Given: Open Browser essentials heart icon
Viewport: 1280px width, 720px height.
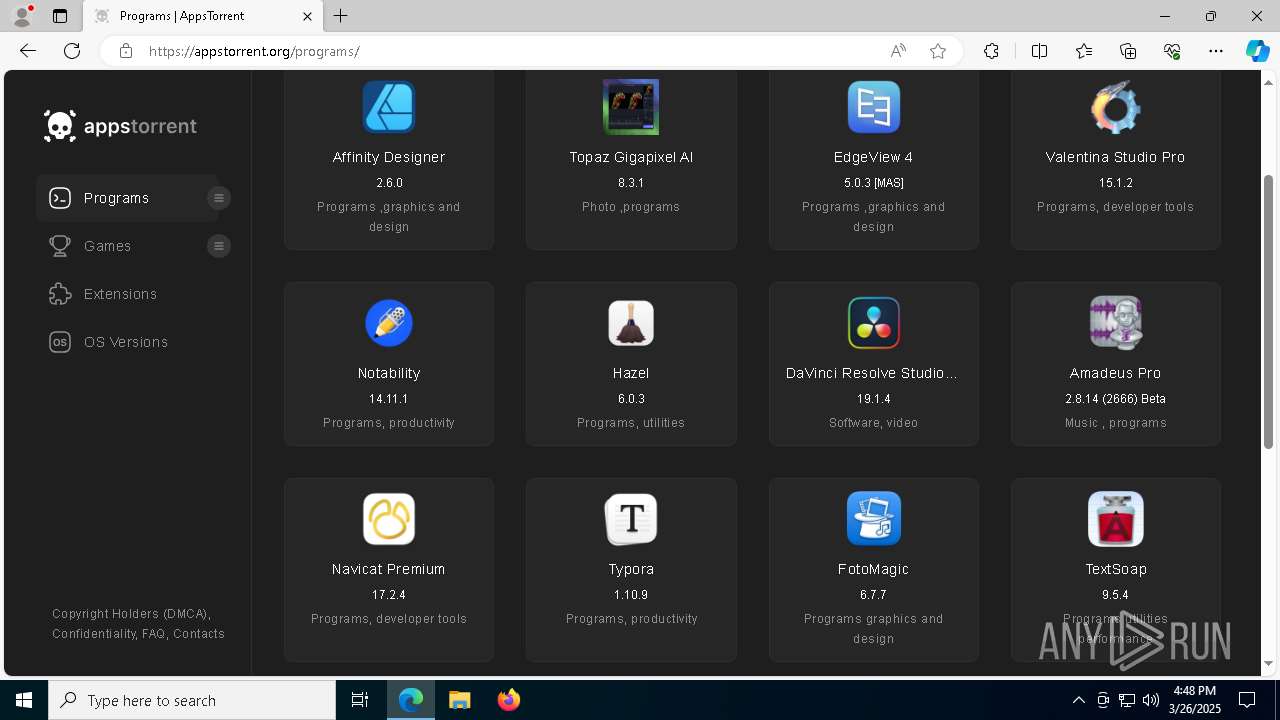Looking at the screenshot, I should click(x=1172, y=51).
